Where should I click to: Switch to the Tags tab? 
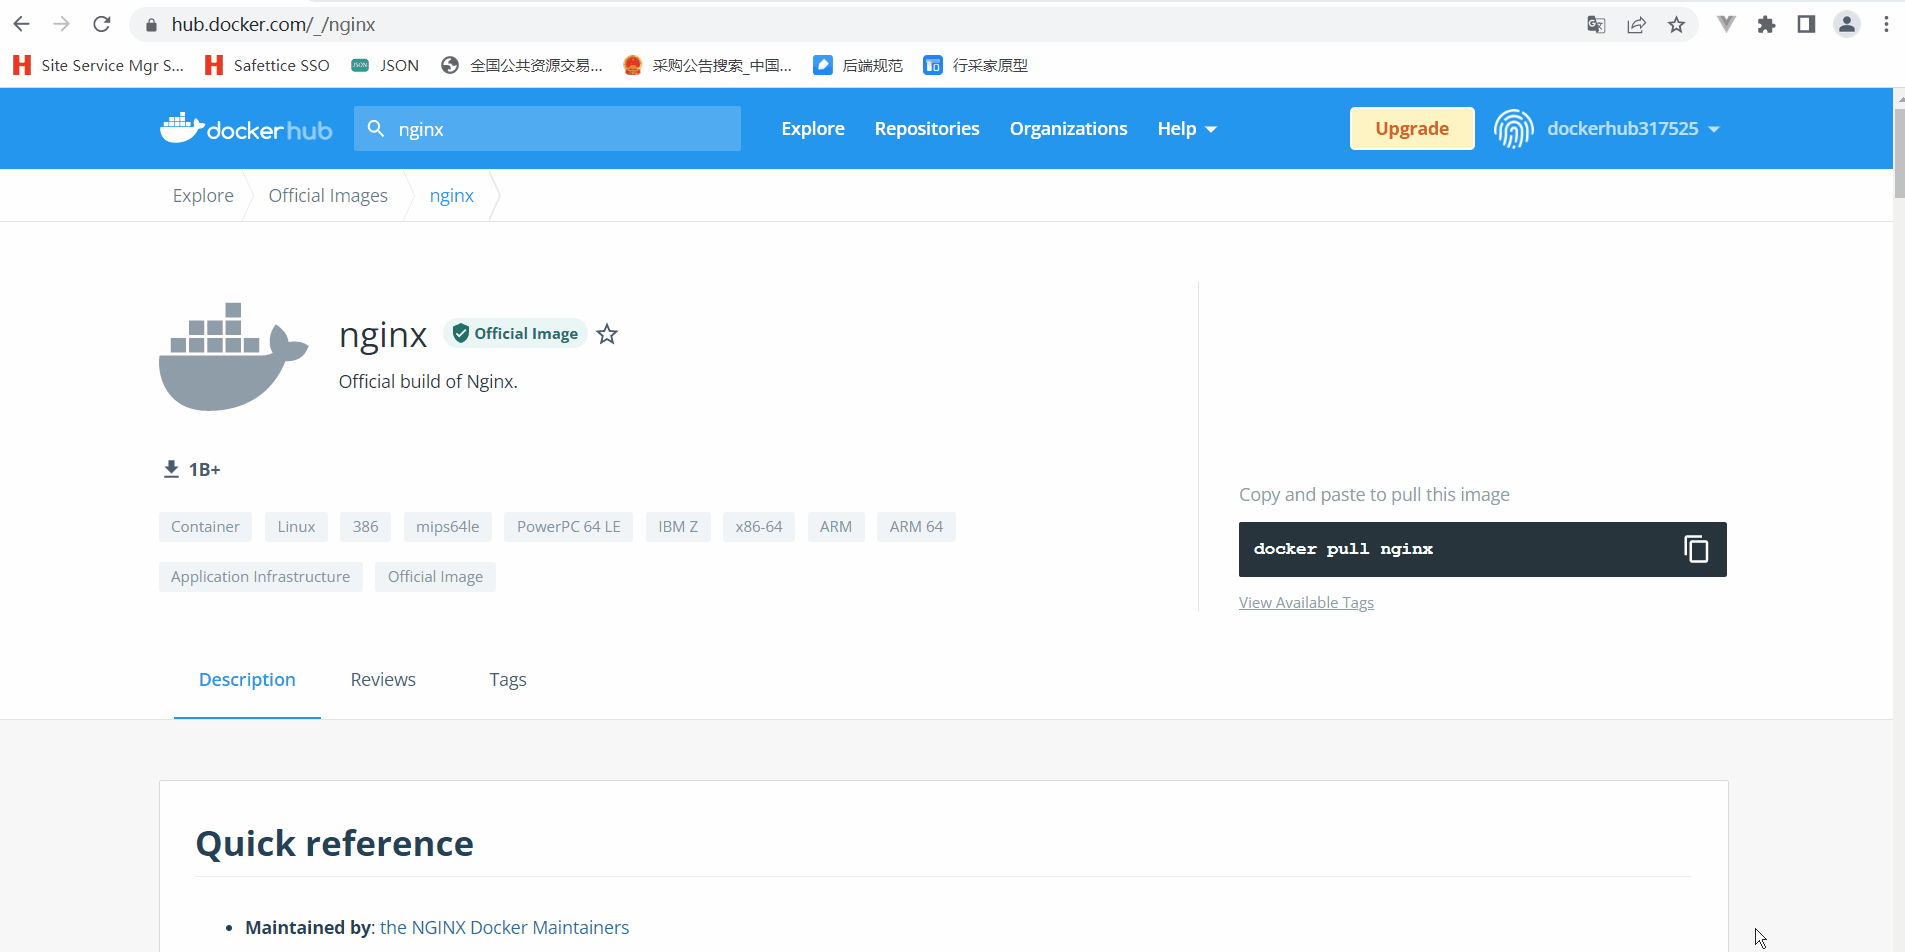[x=508, y=680]
